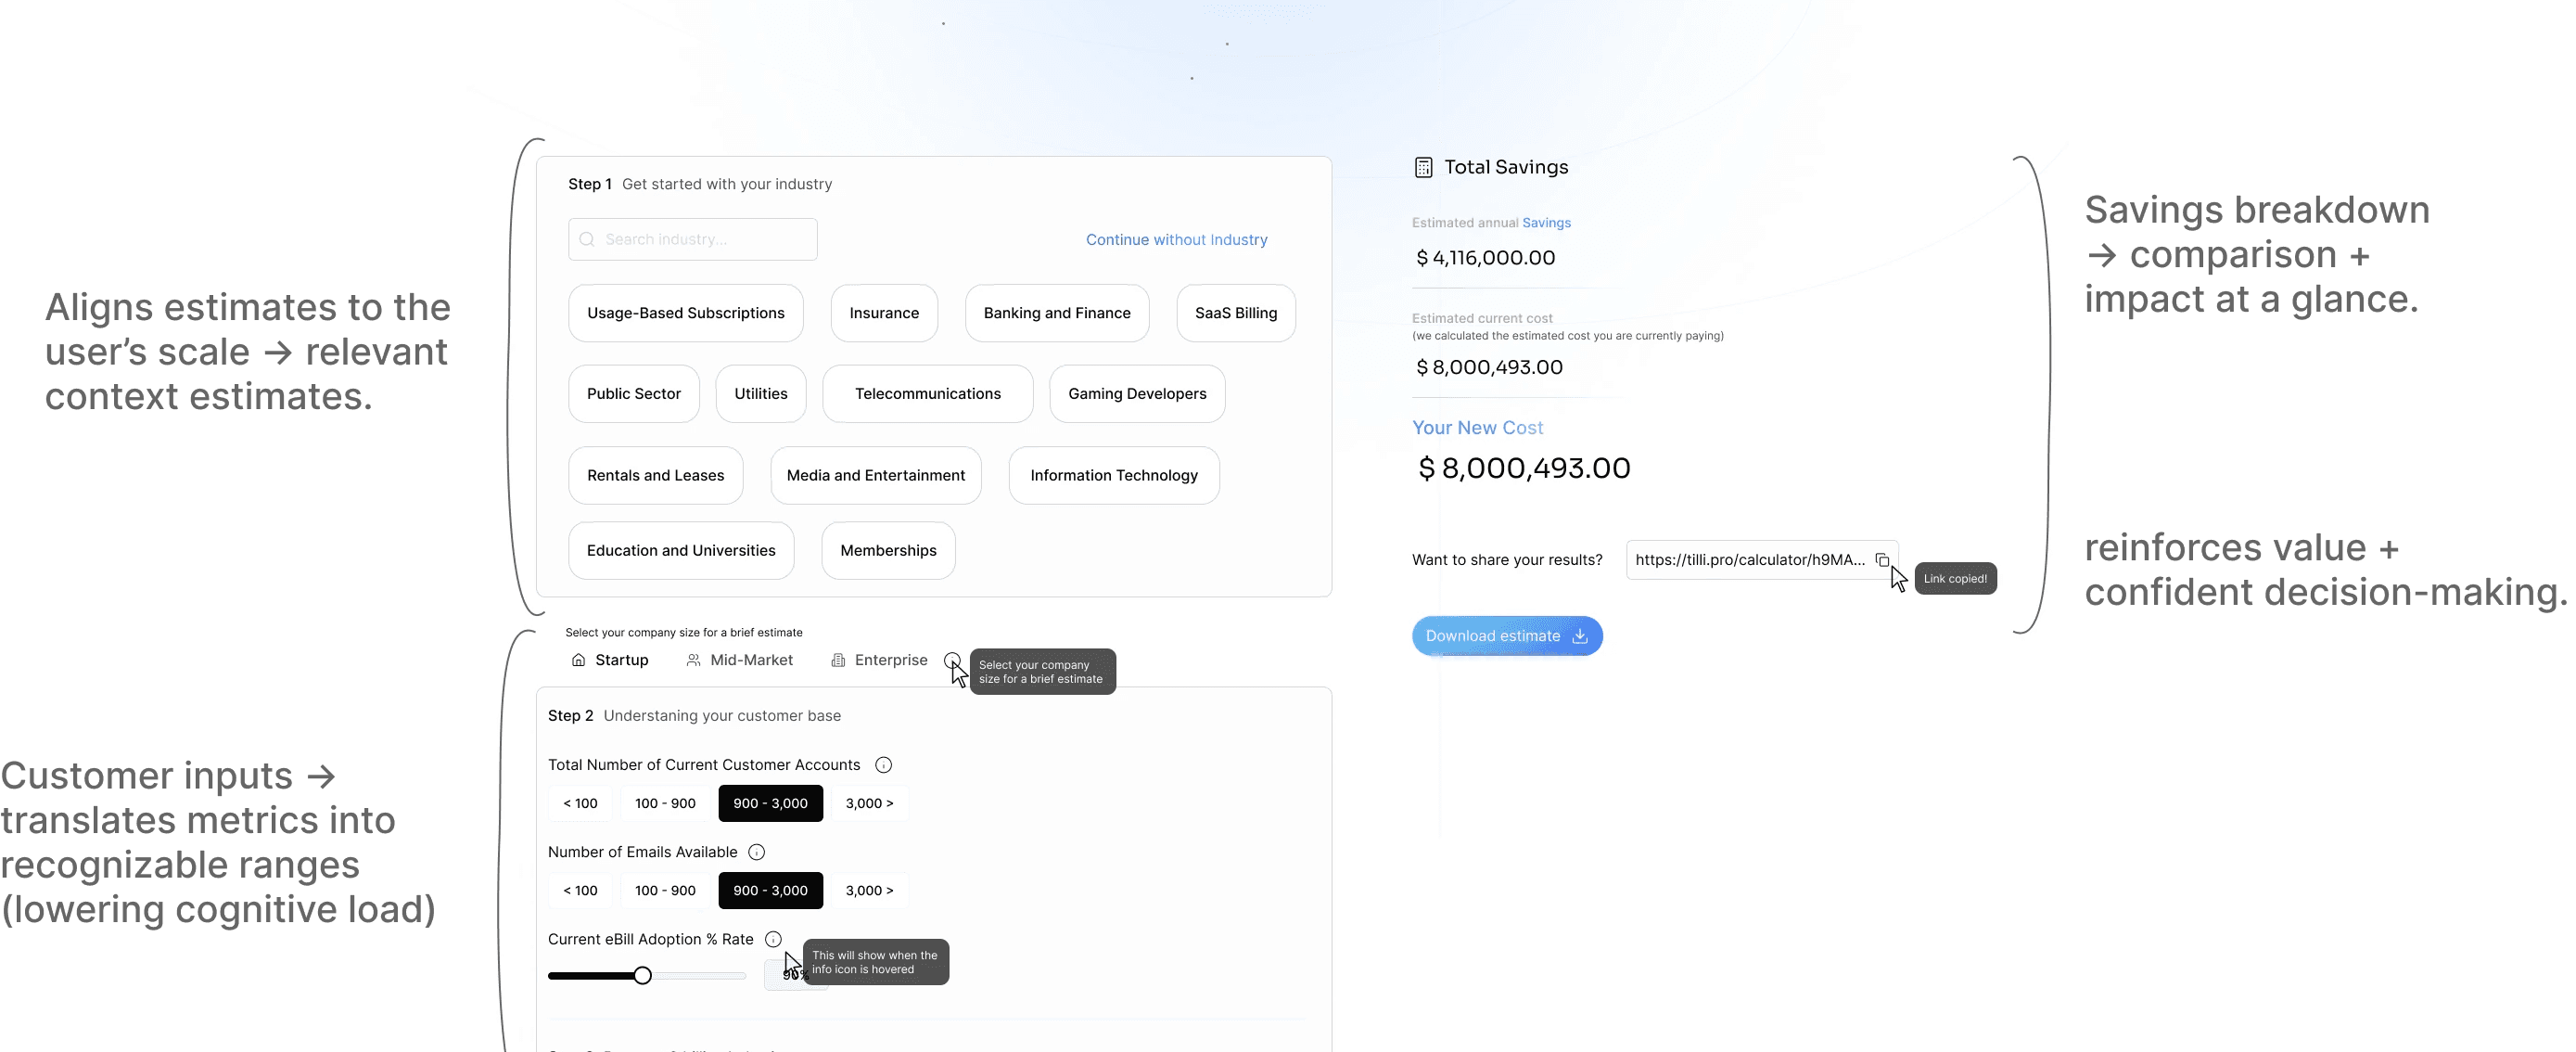Select the Mid-Market company size tab

pos(740,660)
